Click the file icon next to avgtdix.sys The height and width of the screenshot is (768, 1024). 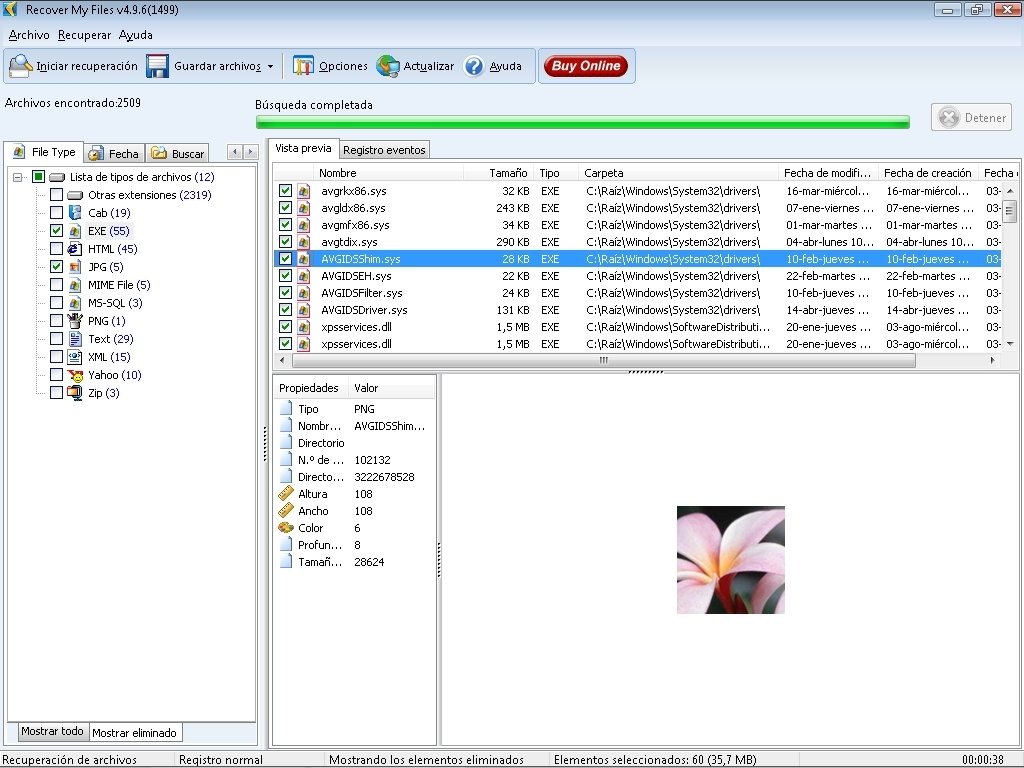(x=304, y=242)
